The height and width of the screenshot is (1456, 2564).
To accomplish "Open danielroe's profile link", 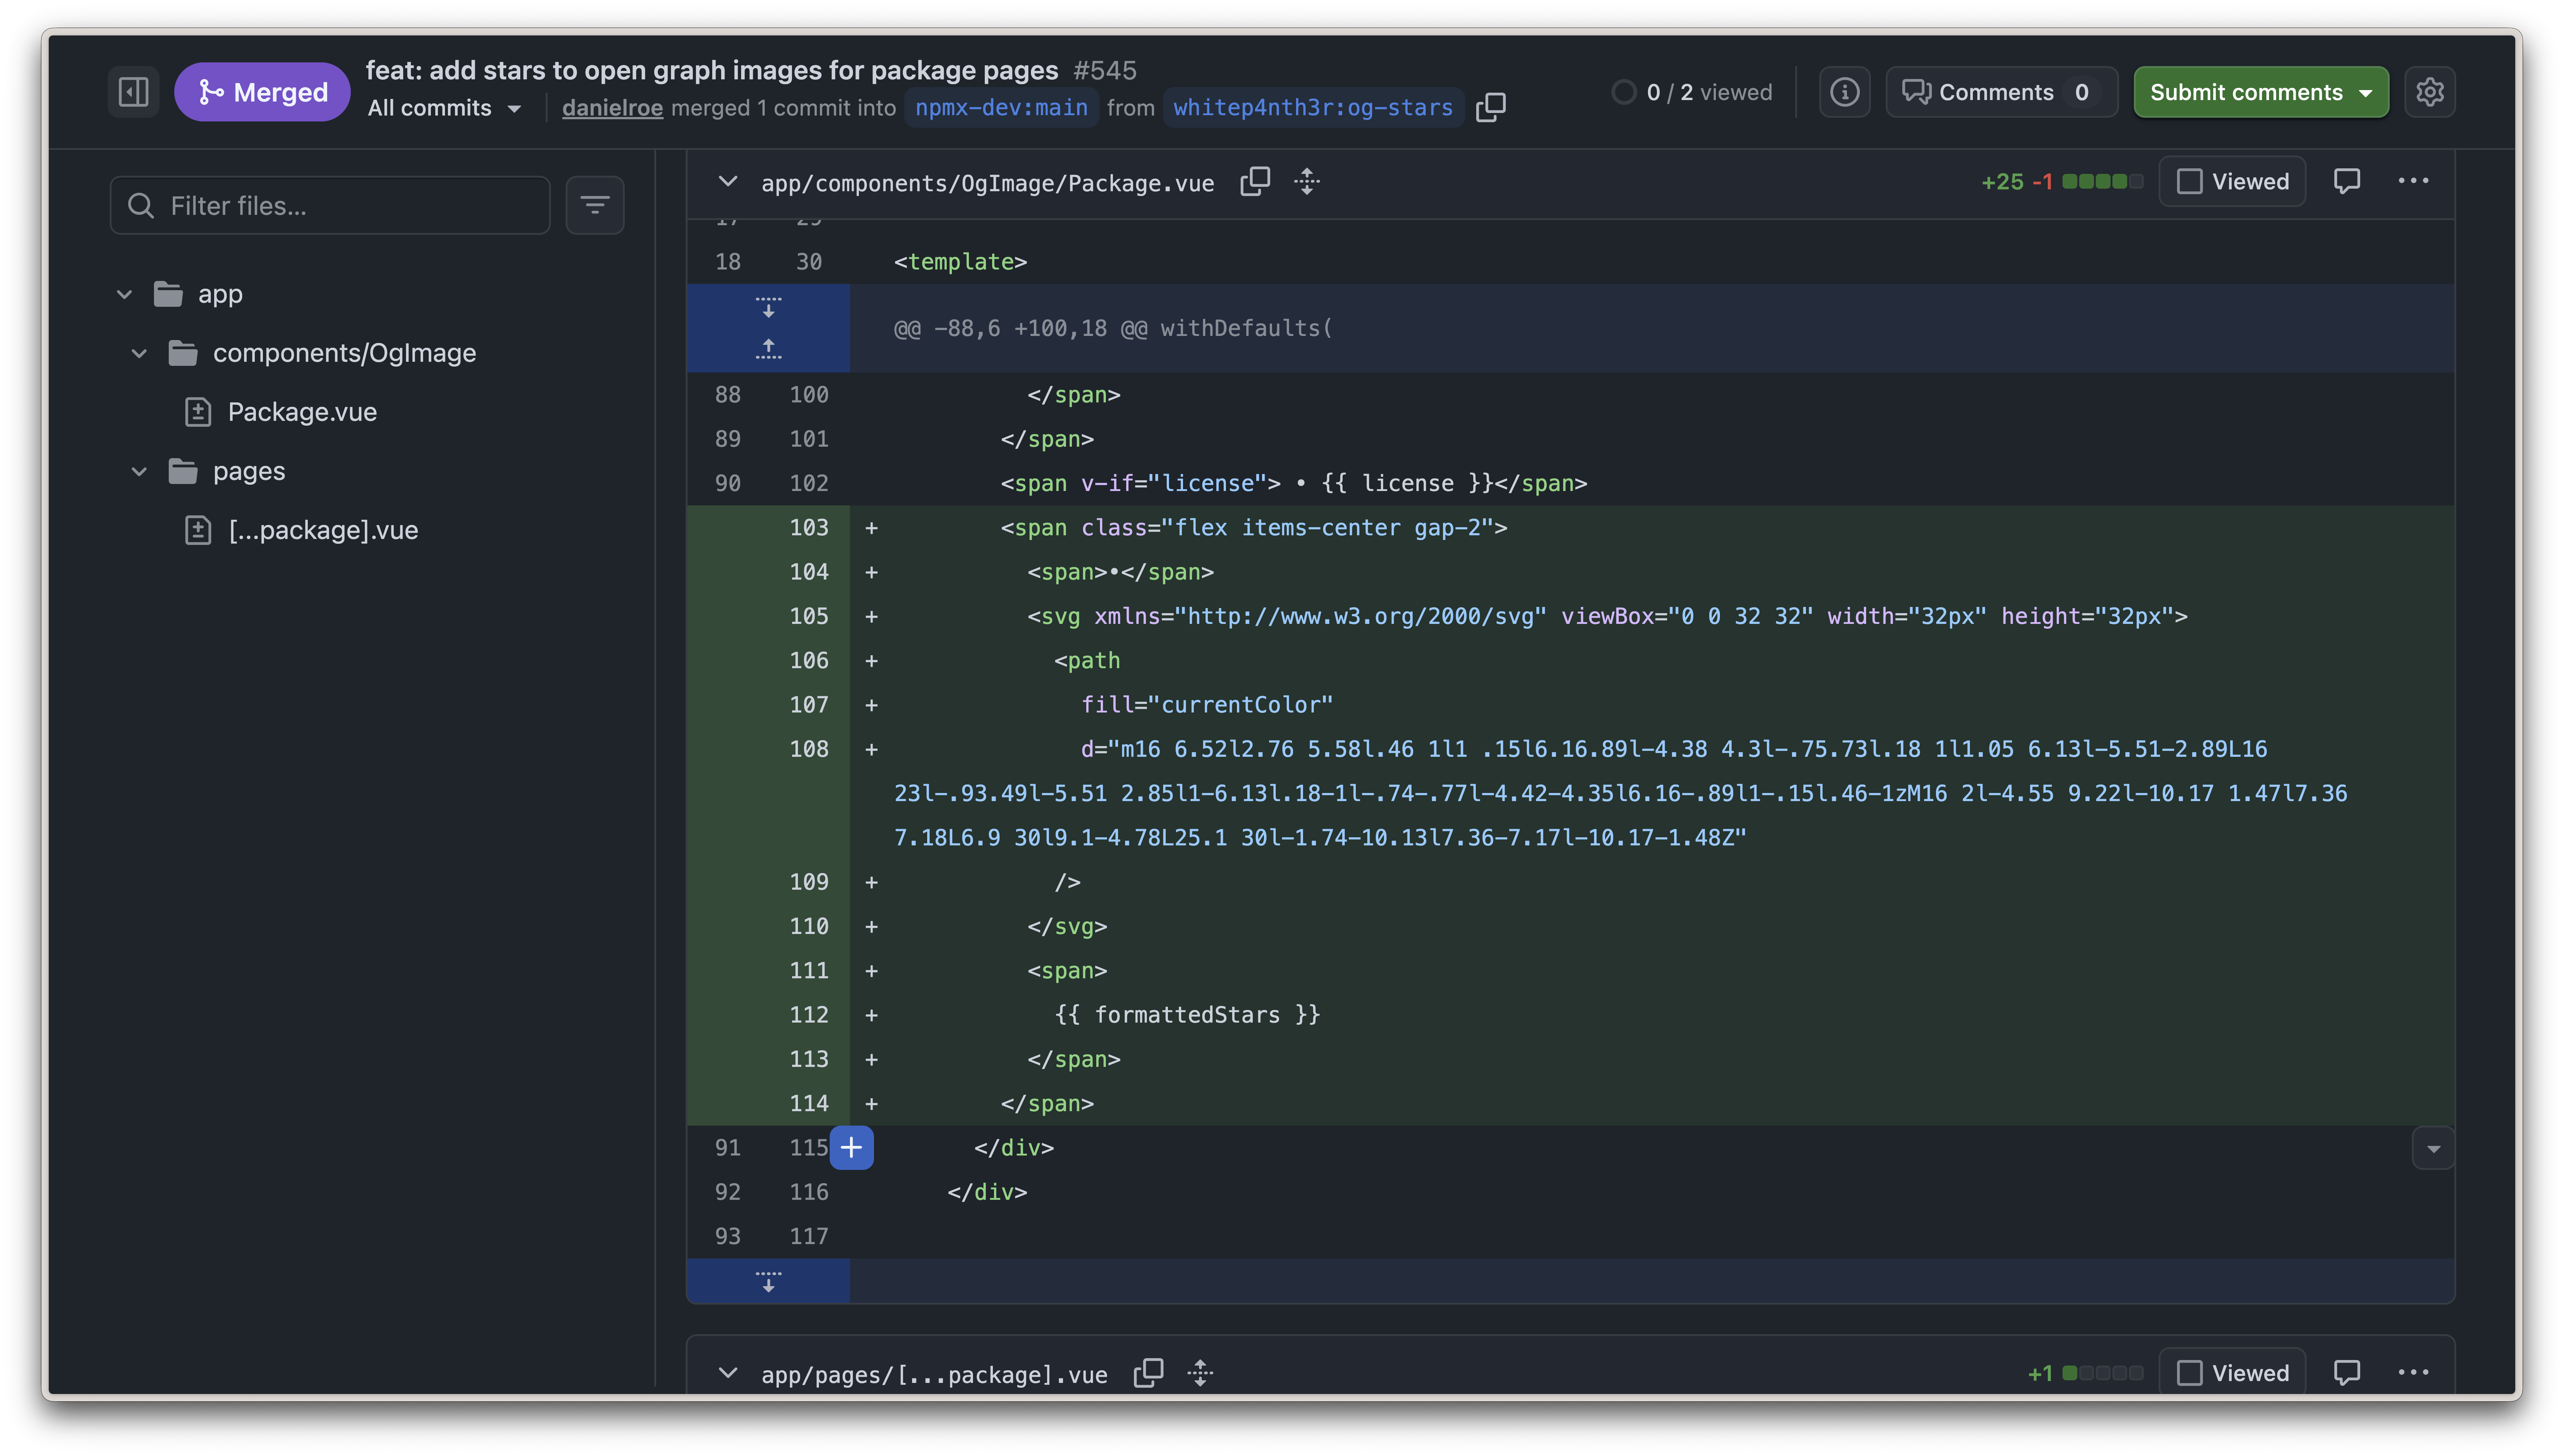I will coord(611,108).
